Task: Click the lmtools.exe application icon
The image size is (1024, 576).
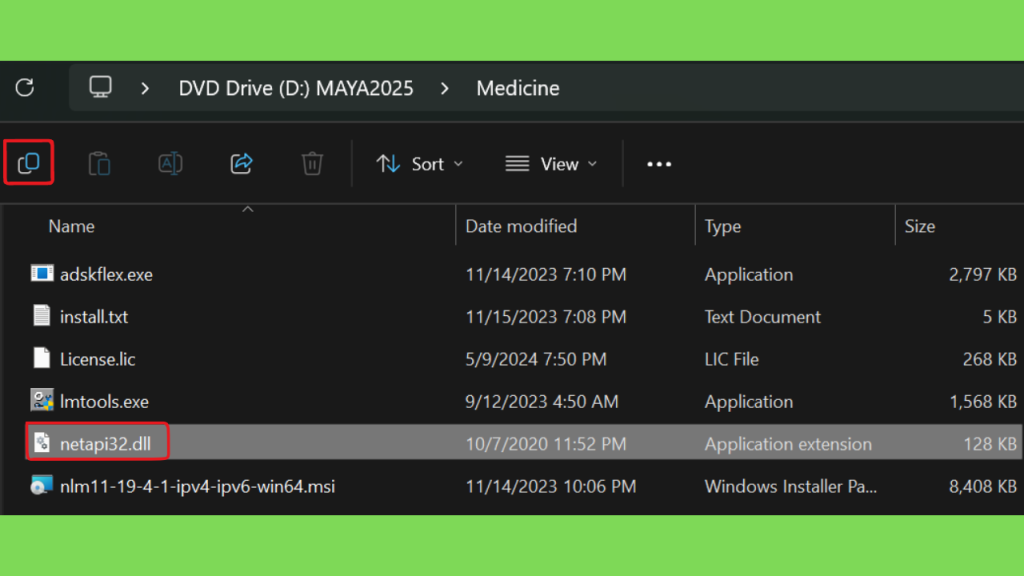Action: [42, 401]
